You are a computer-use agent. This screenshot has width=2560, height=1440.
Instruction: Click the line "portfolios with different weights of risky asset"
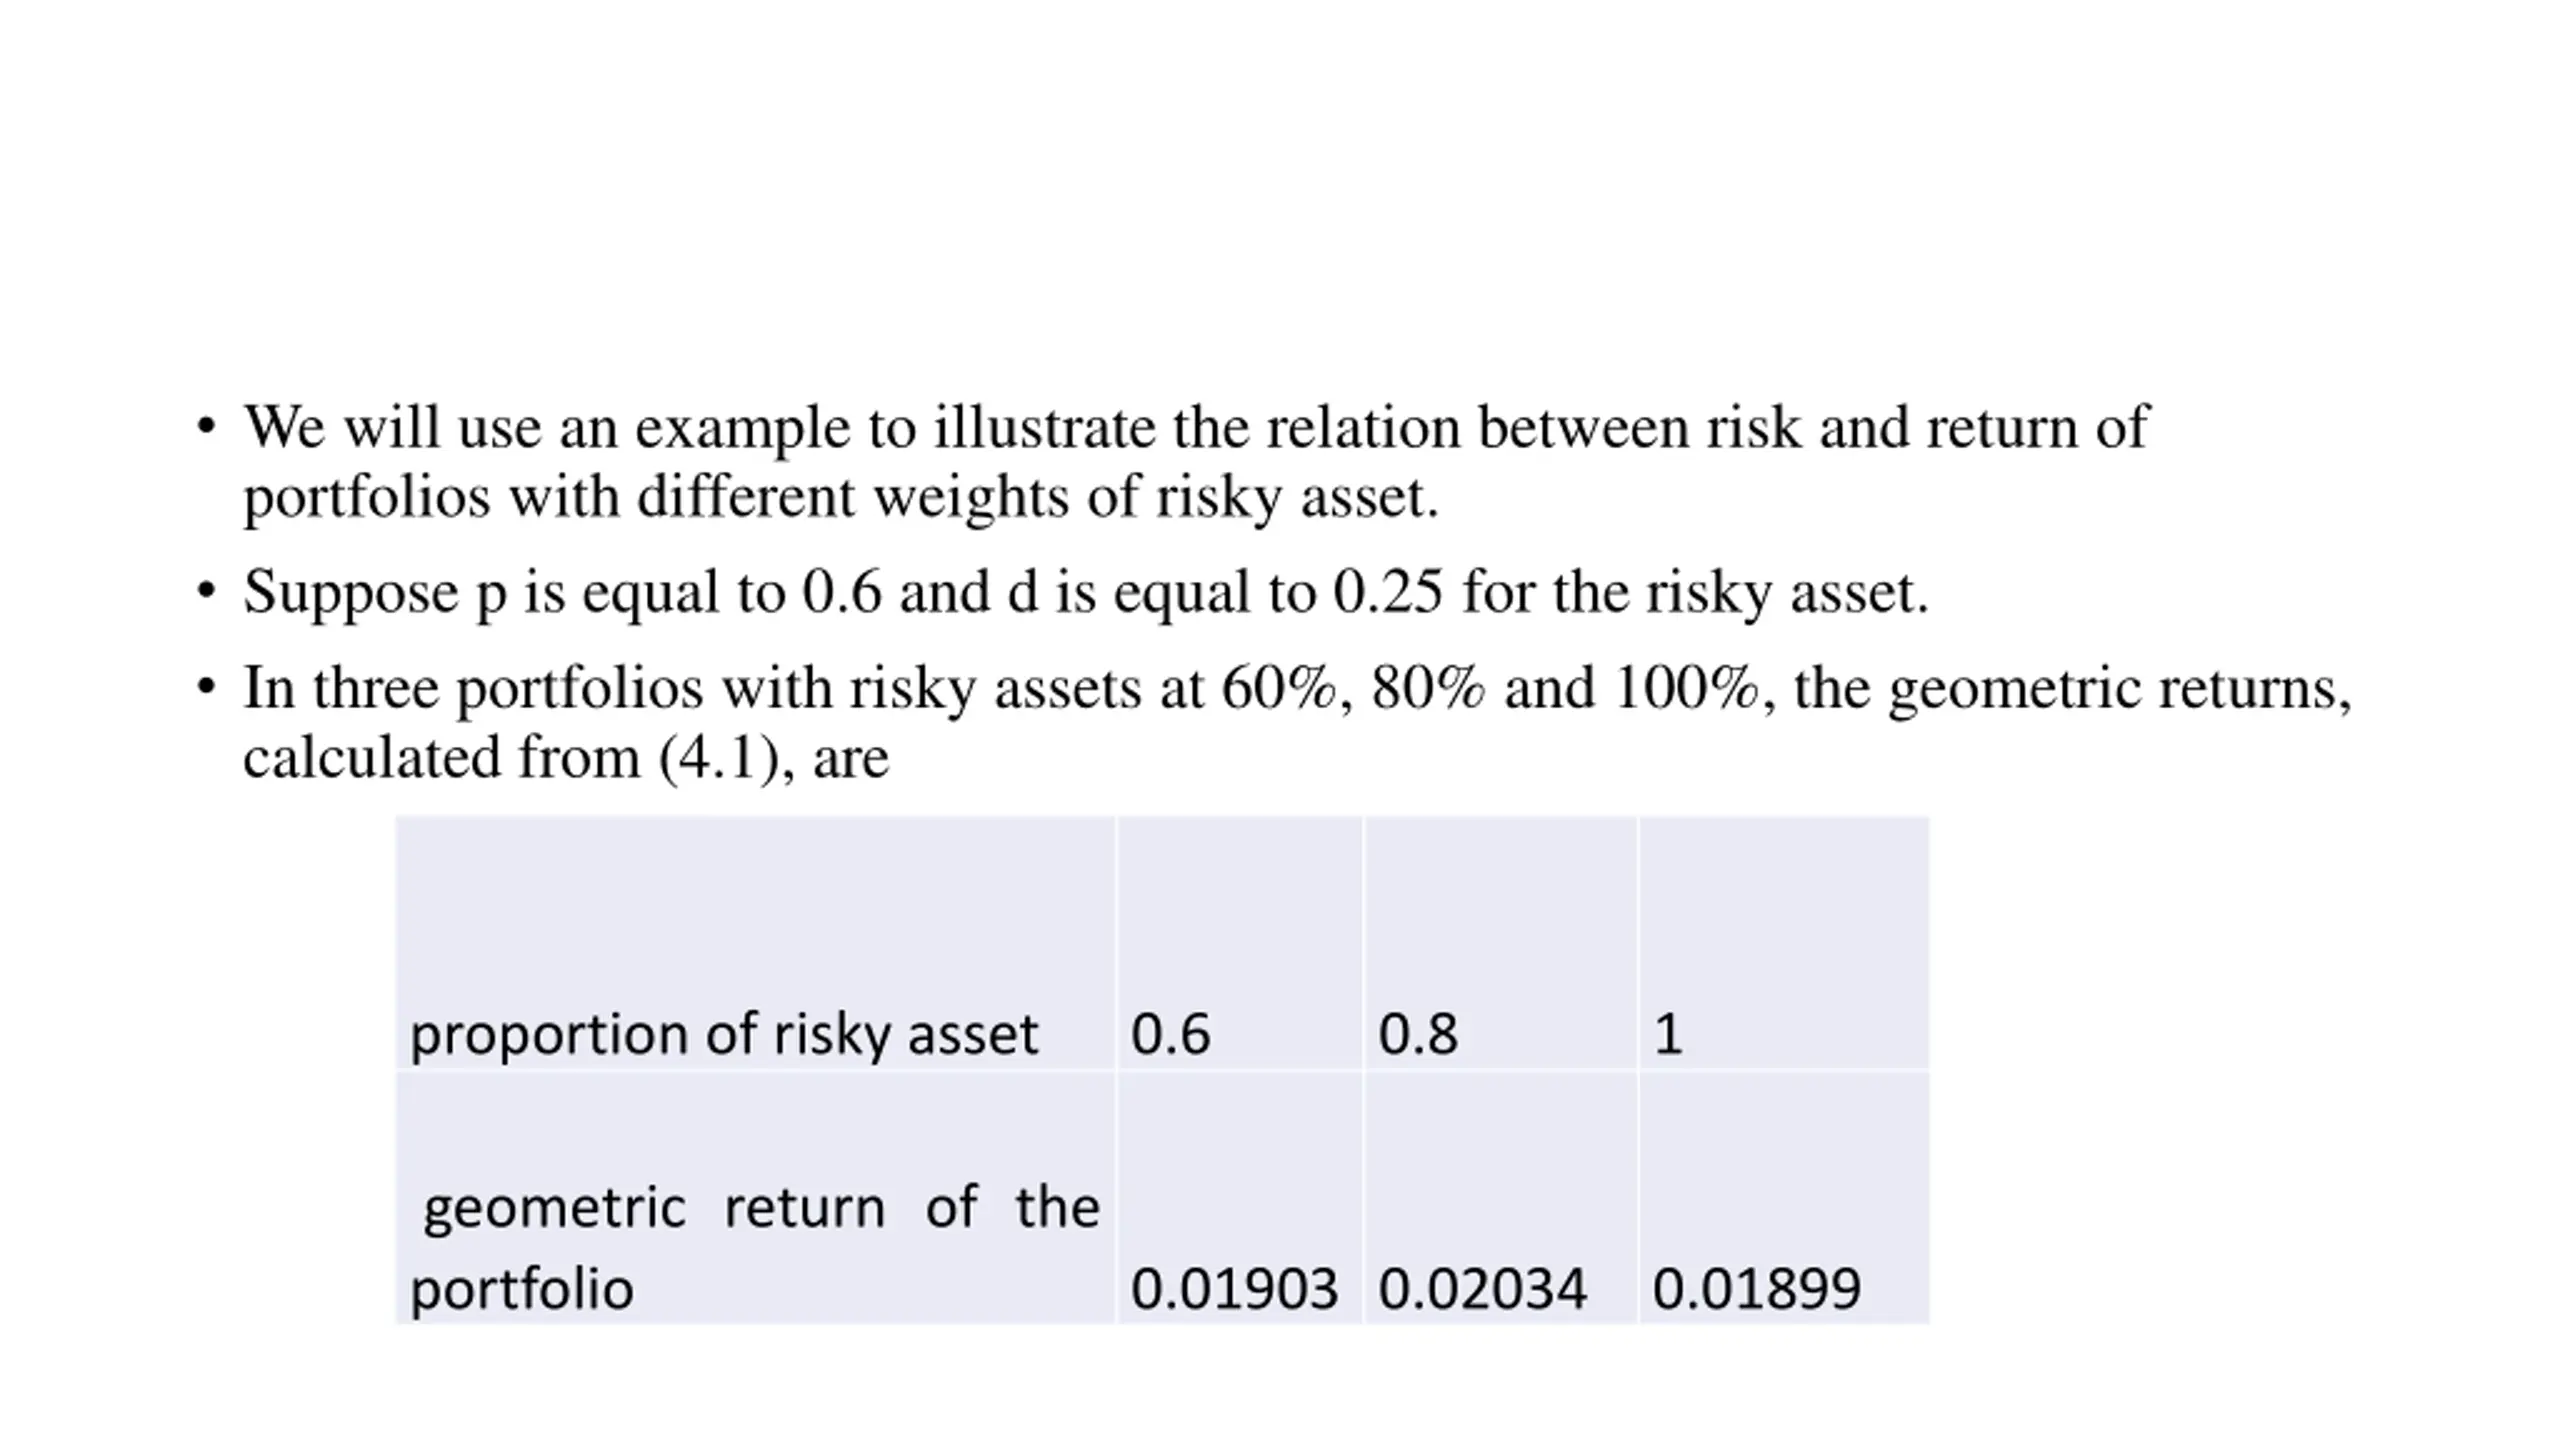[x=840, y=496]
